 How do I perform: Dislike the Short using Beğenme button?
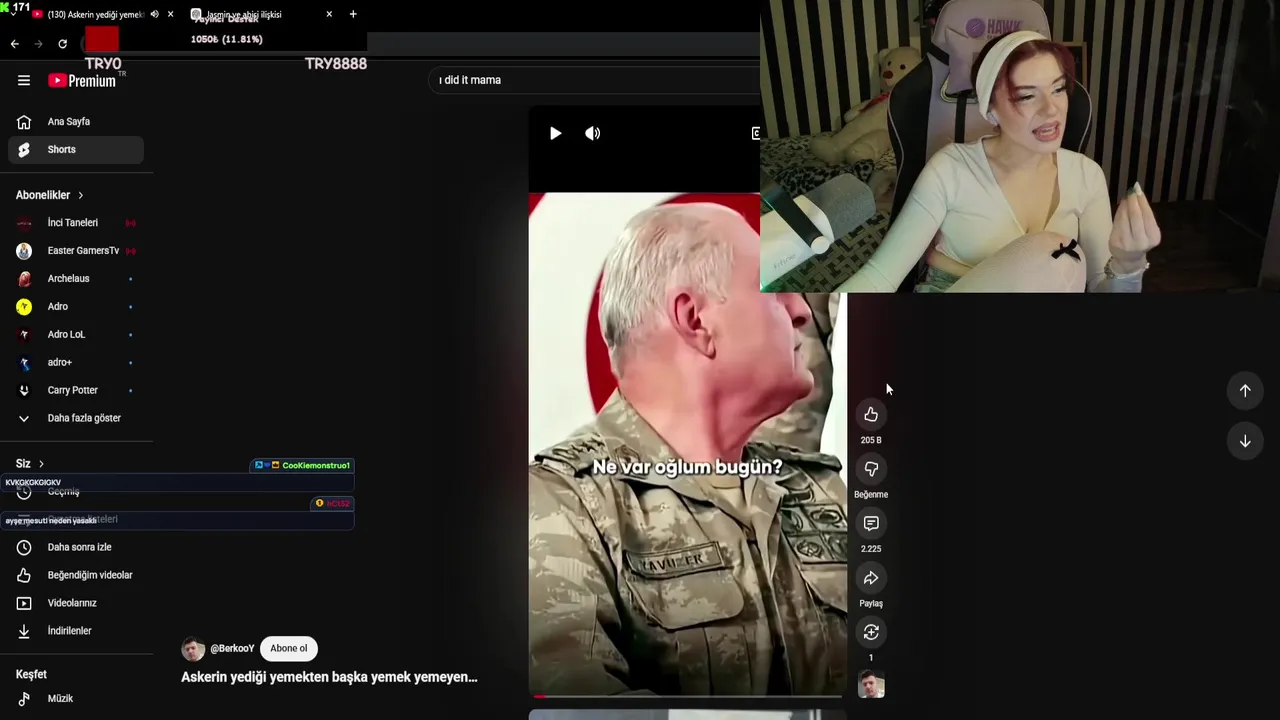871,469
